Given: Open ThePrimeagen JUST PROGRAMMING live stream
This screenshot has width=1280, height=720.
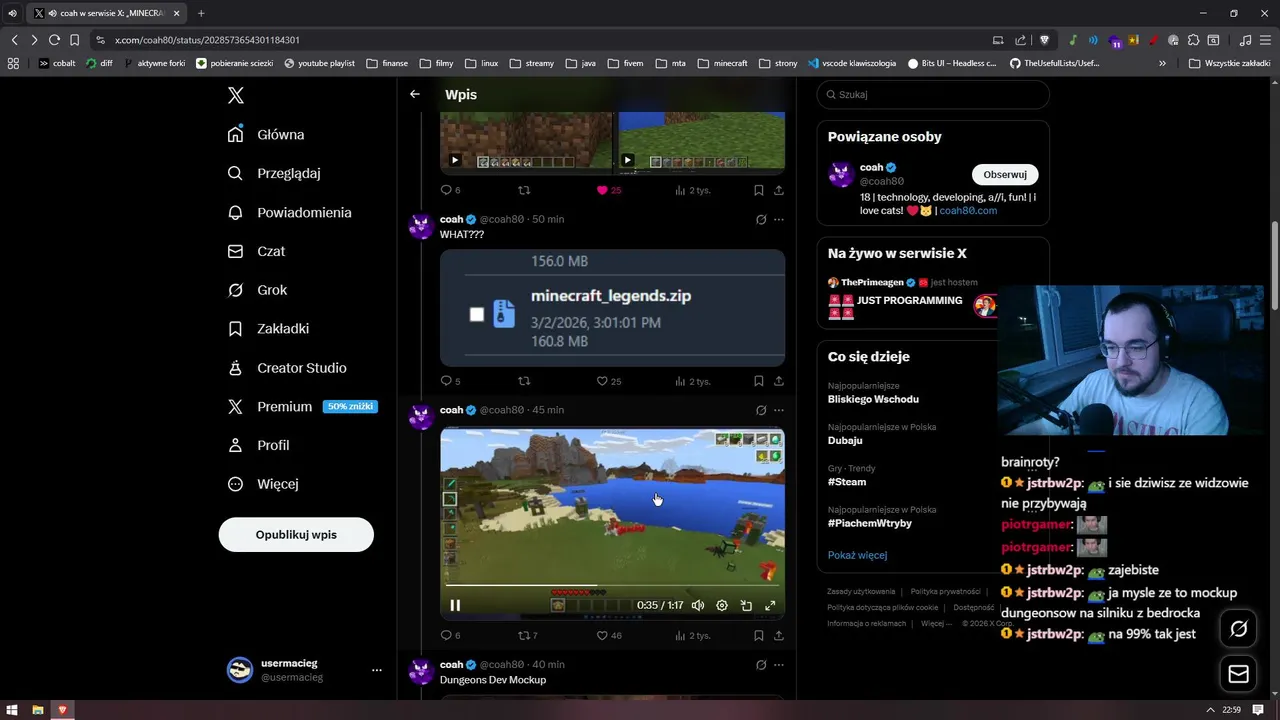Looking at the screenshot, I should (x=909, y=300).
